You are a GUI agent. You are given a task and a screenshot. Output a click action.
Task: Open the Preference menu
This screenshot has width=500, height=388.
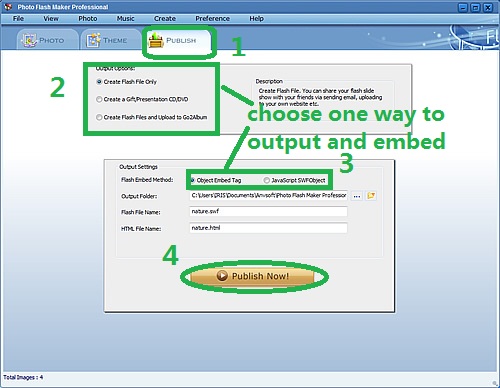[212, 19]
